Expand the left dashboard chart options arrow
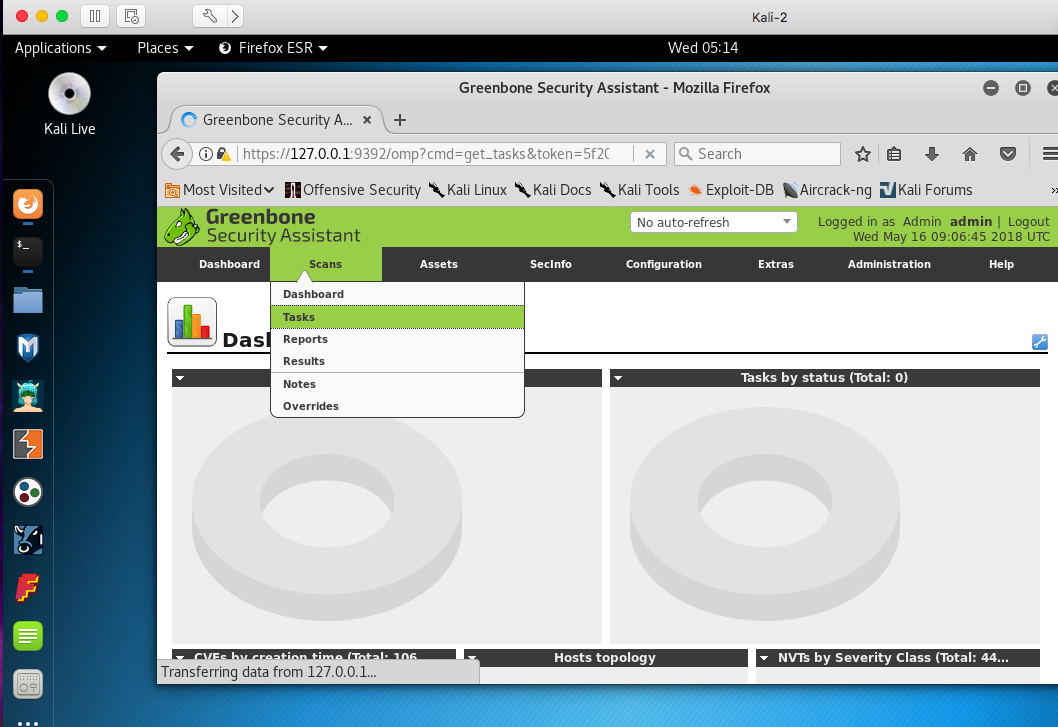The image size is (1058, 727). tap(179, 378)
